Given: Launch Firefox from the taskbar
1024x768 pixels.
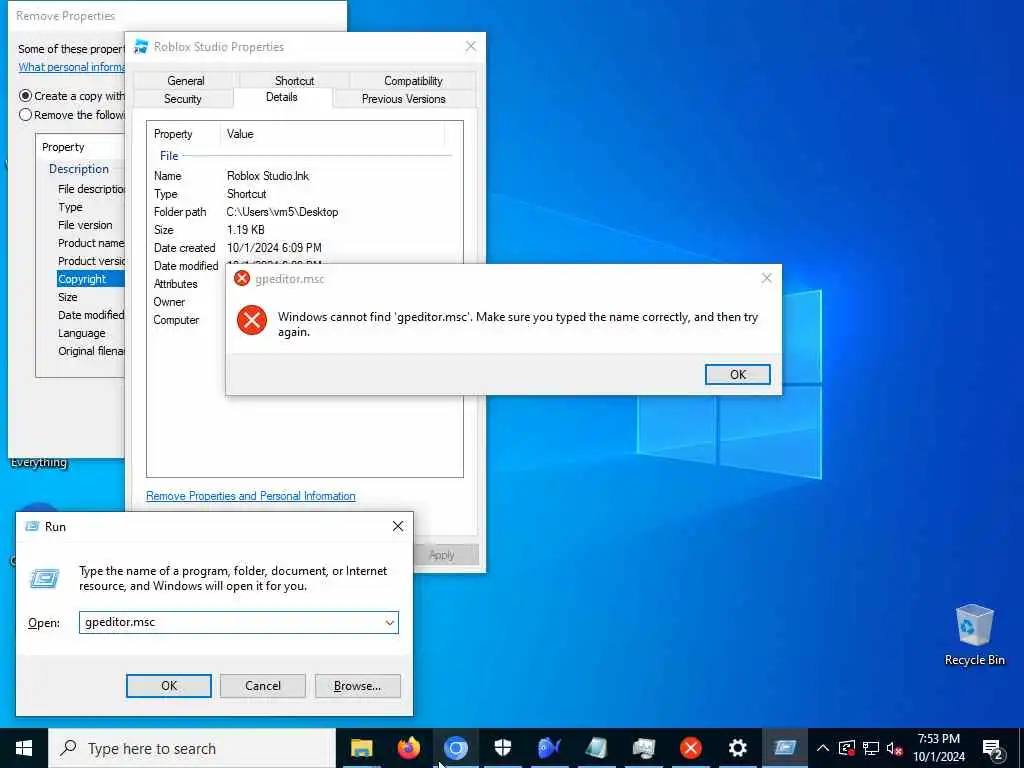Looking at the screenshot, I should [409, 748].
